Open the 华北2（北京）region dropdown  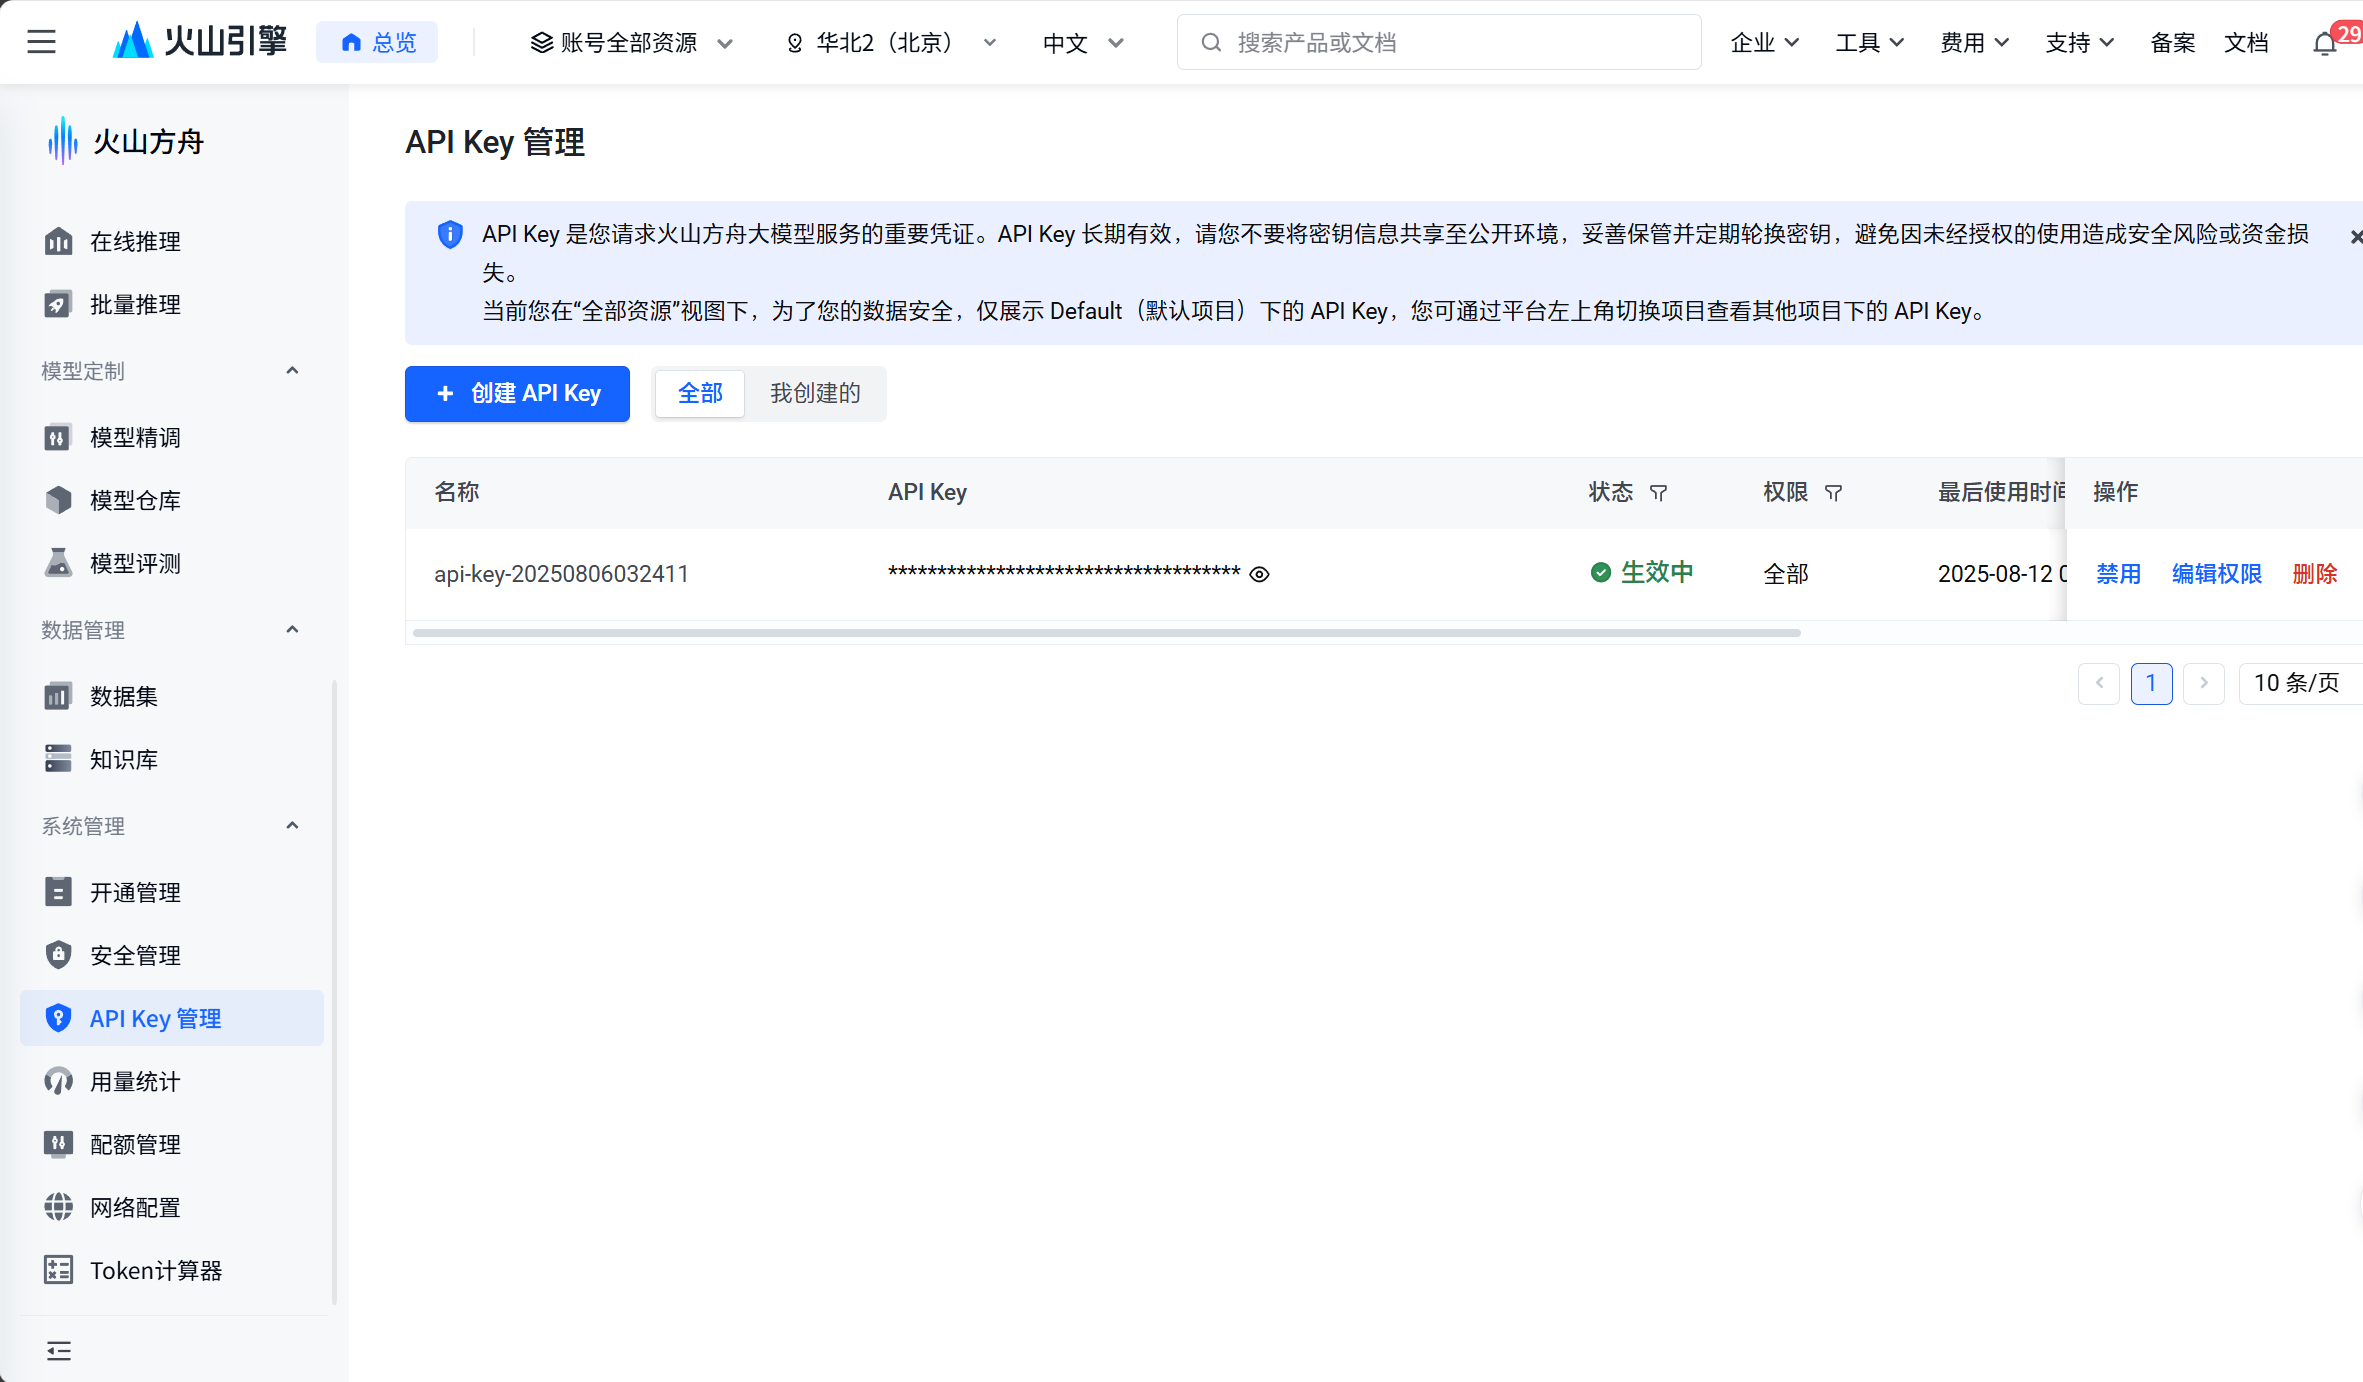click(x=892, y=43)
